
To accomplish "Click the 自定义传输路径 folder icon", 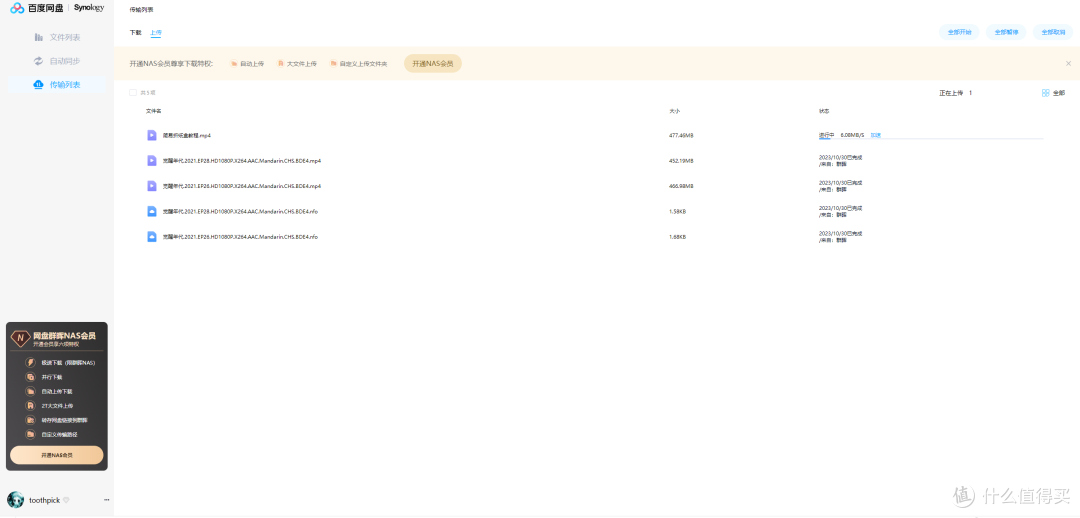I will pyautogui.click(x=30, y=434).
